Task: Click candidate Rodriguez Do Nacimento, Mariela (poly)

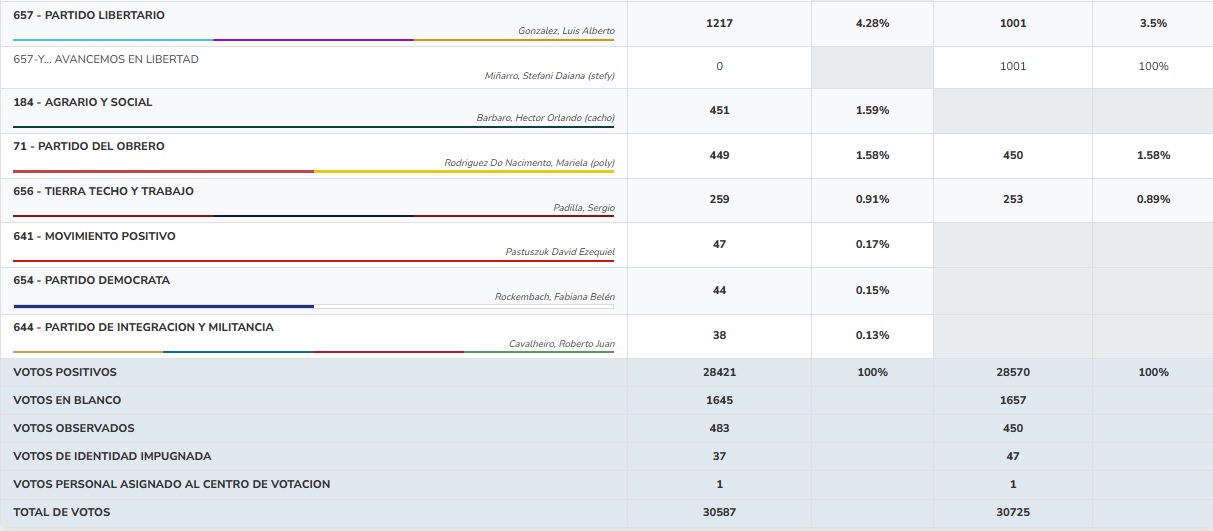Action: [529, 162]
